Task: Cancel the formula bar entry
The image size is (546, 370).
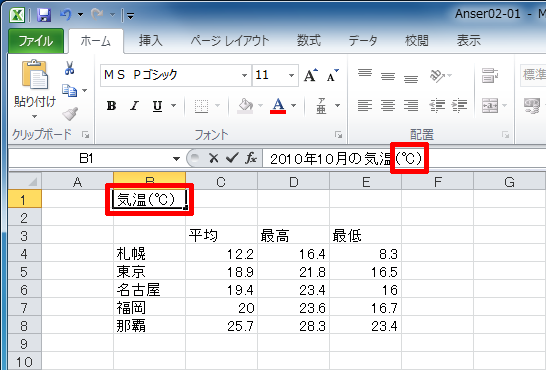Action: [213, 159]
